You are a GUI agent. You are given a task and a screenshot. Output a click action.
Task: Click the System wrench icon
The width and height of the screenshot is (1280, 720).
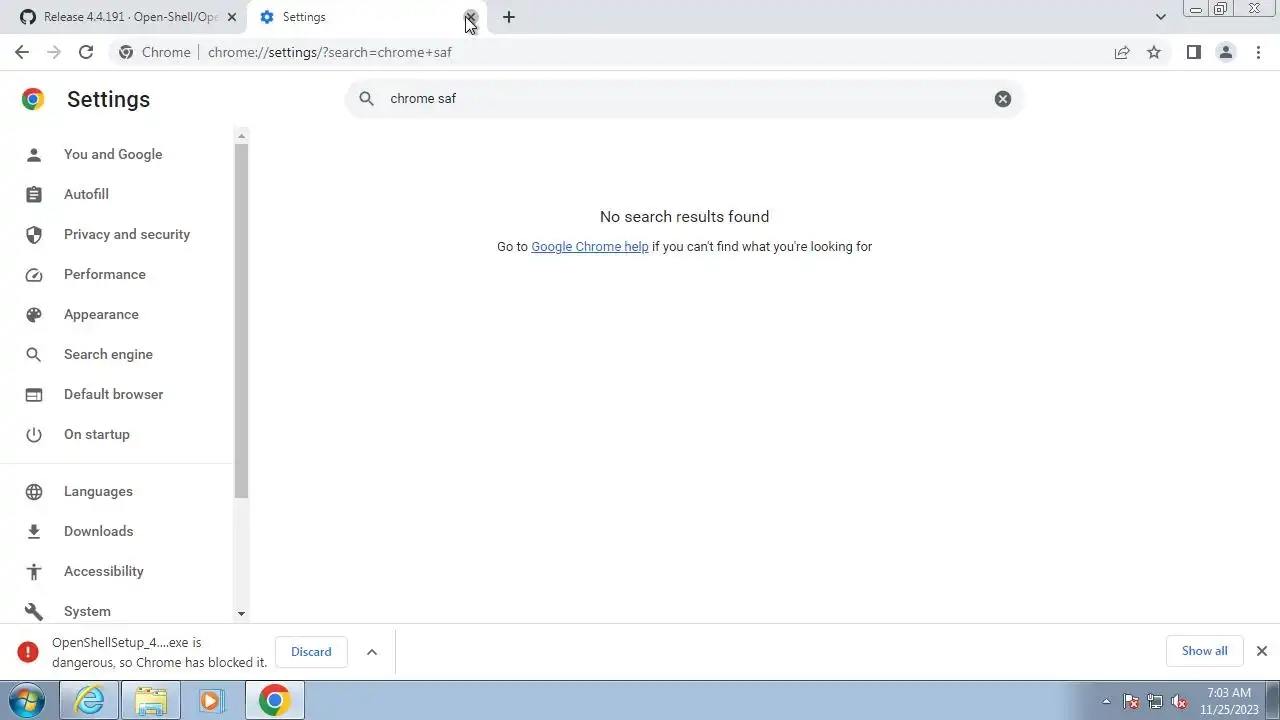coord(34,611)
